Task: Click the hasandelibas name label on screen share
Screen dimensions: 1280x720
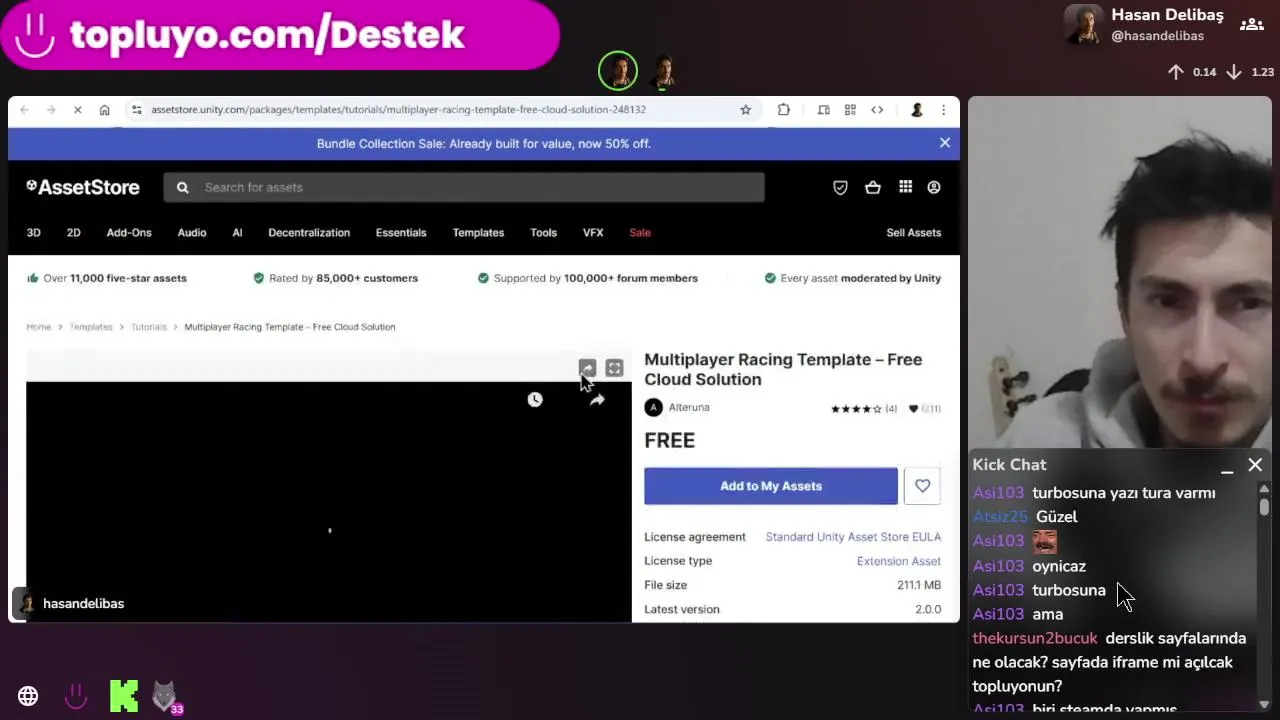Action: pos(83,604)
